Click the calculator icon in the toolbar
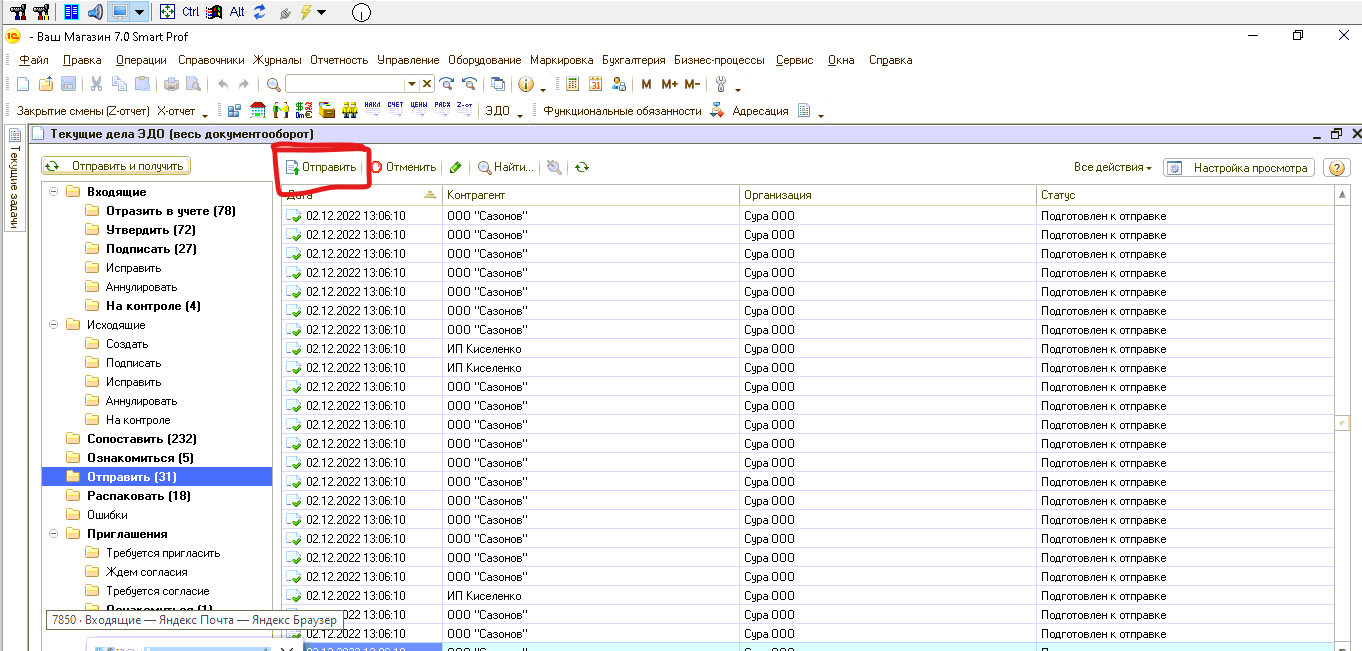 tap(573, 84)
